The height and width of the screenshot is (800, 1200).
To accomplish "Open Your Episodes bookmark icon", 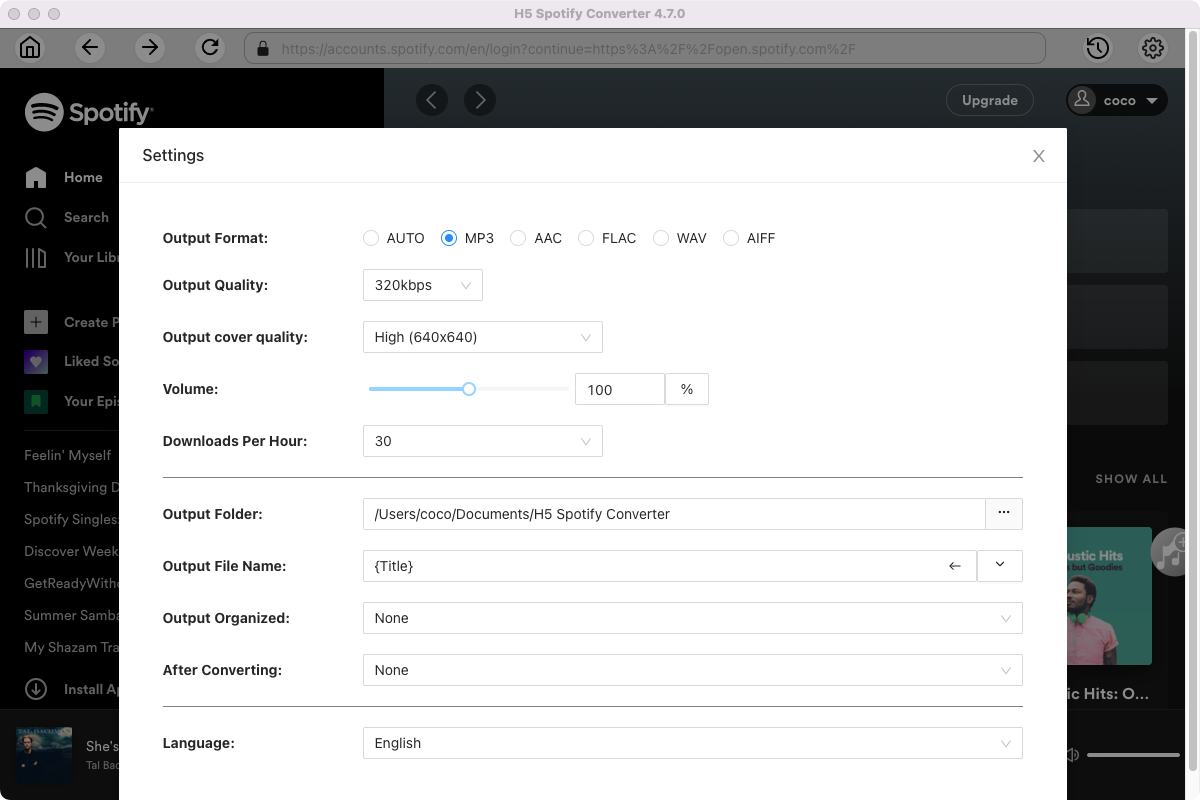I will coord(36,402).
